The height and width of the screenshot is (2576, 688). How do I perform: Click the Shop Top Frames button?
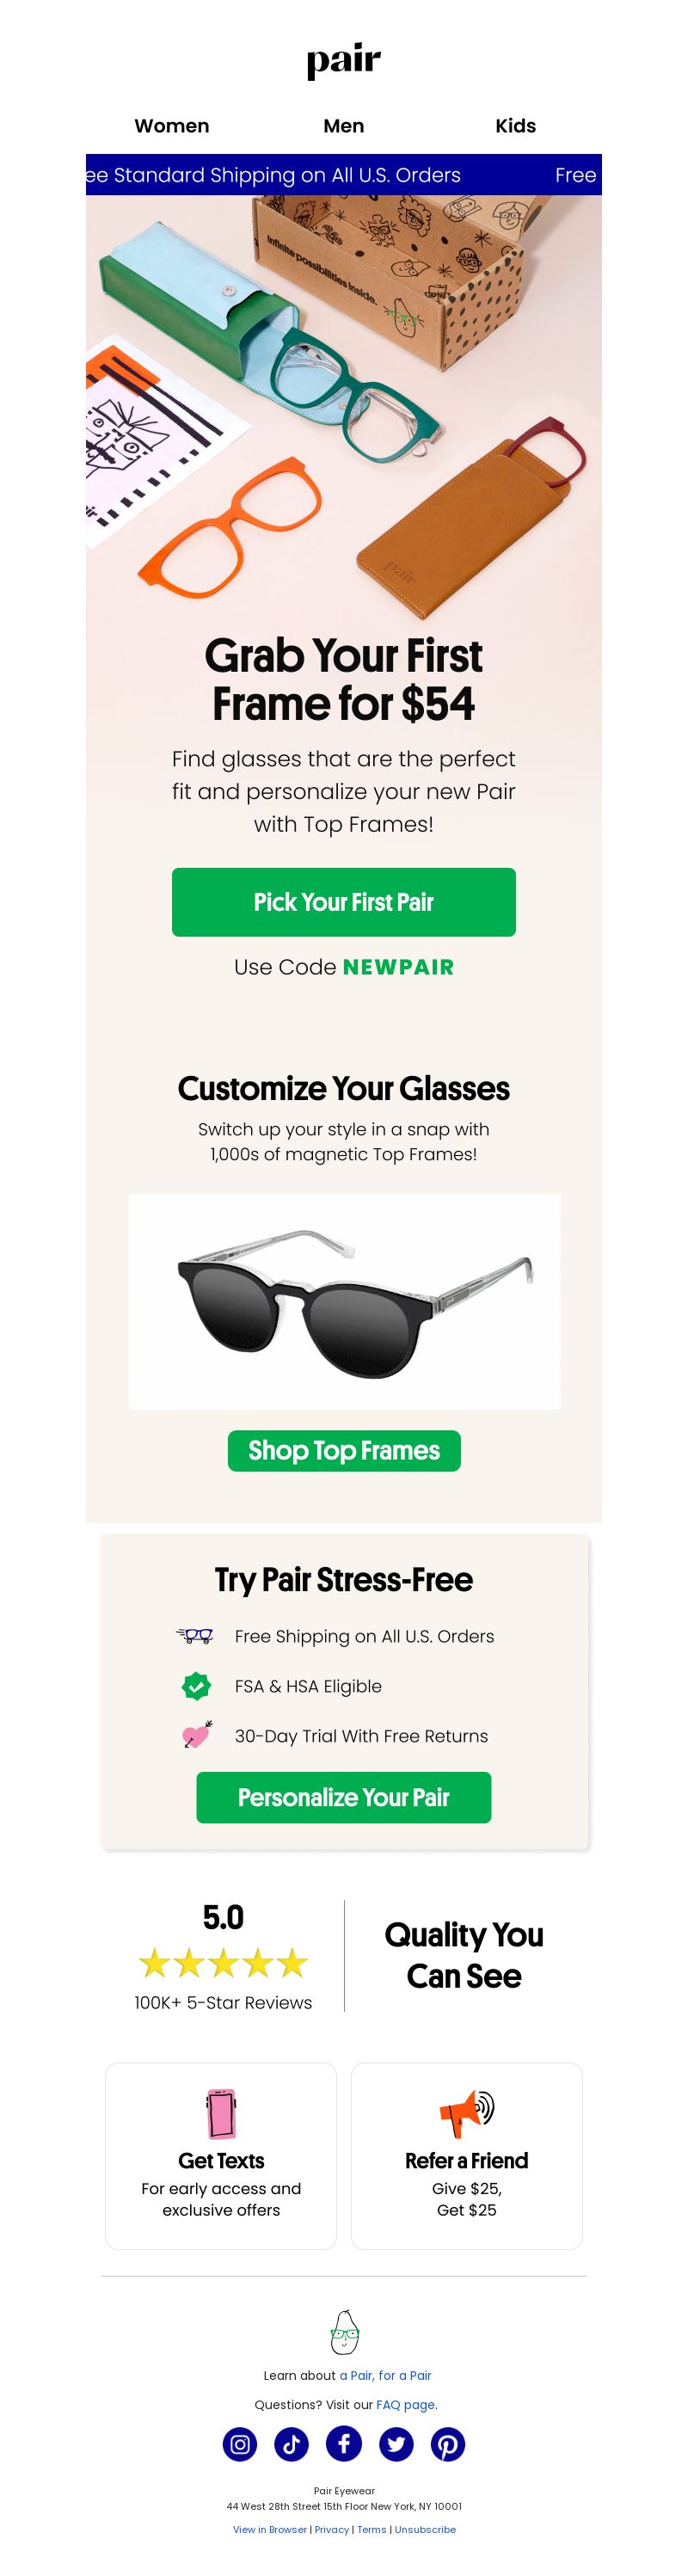(344, 1450)
